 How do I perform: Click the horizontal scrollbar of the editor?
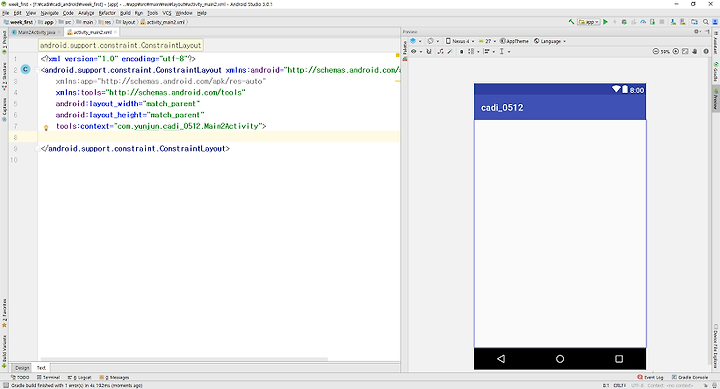click(x=184, y=360)
